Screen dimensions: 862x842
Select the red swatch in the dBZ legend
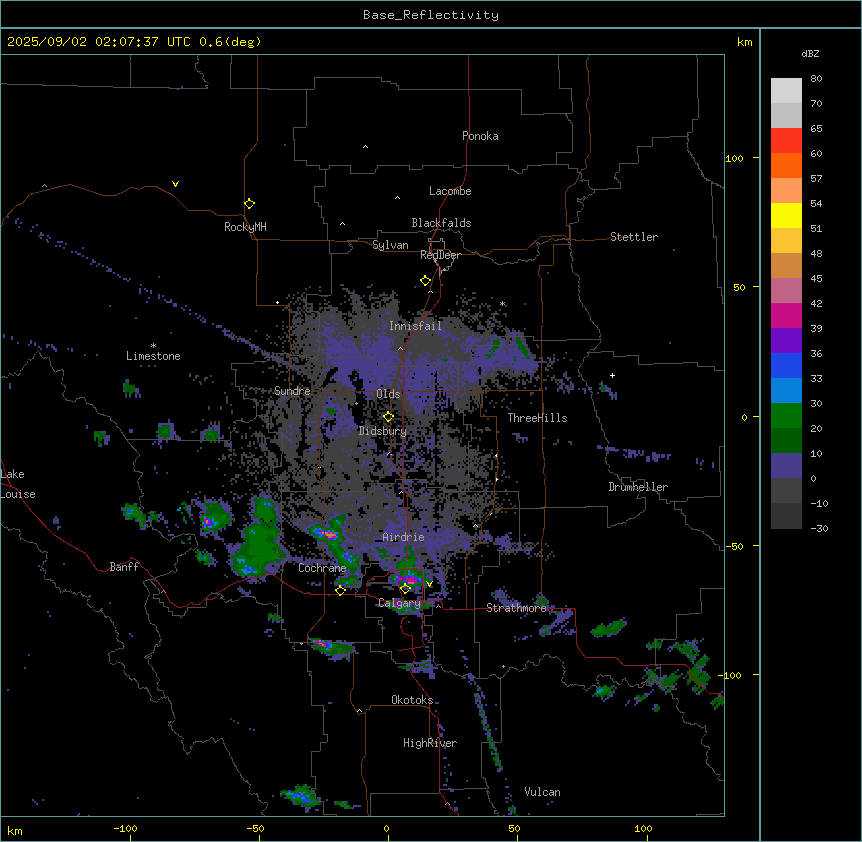786,140
